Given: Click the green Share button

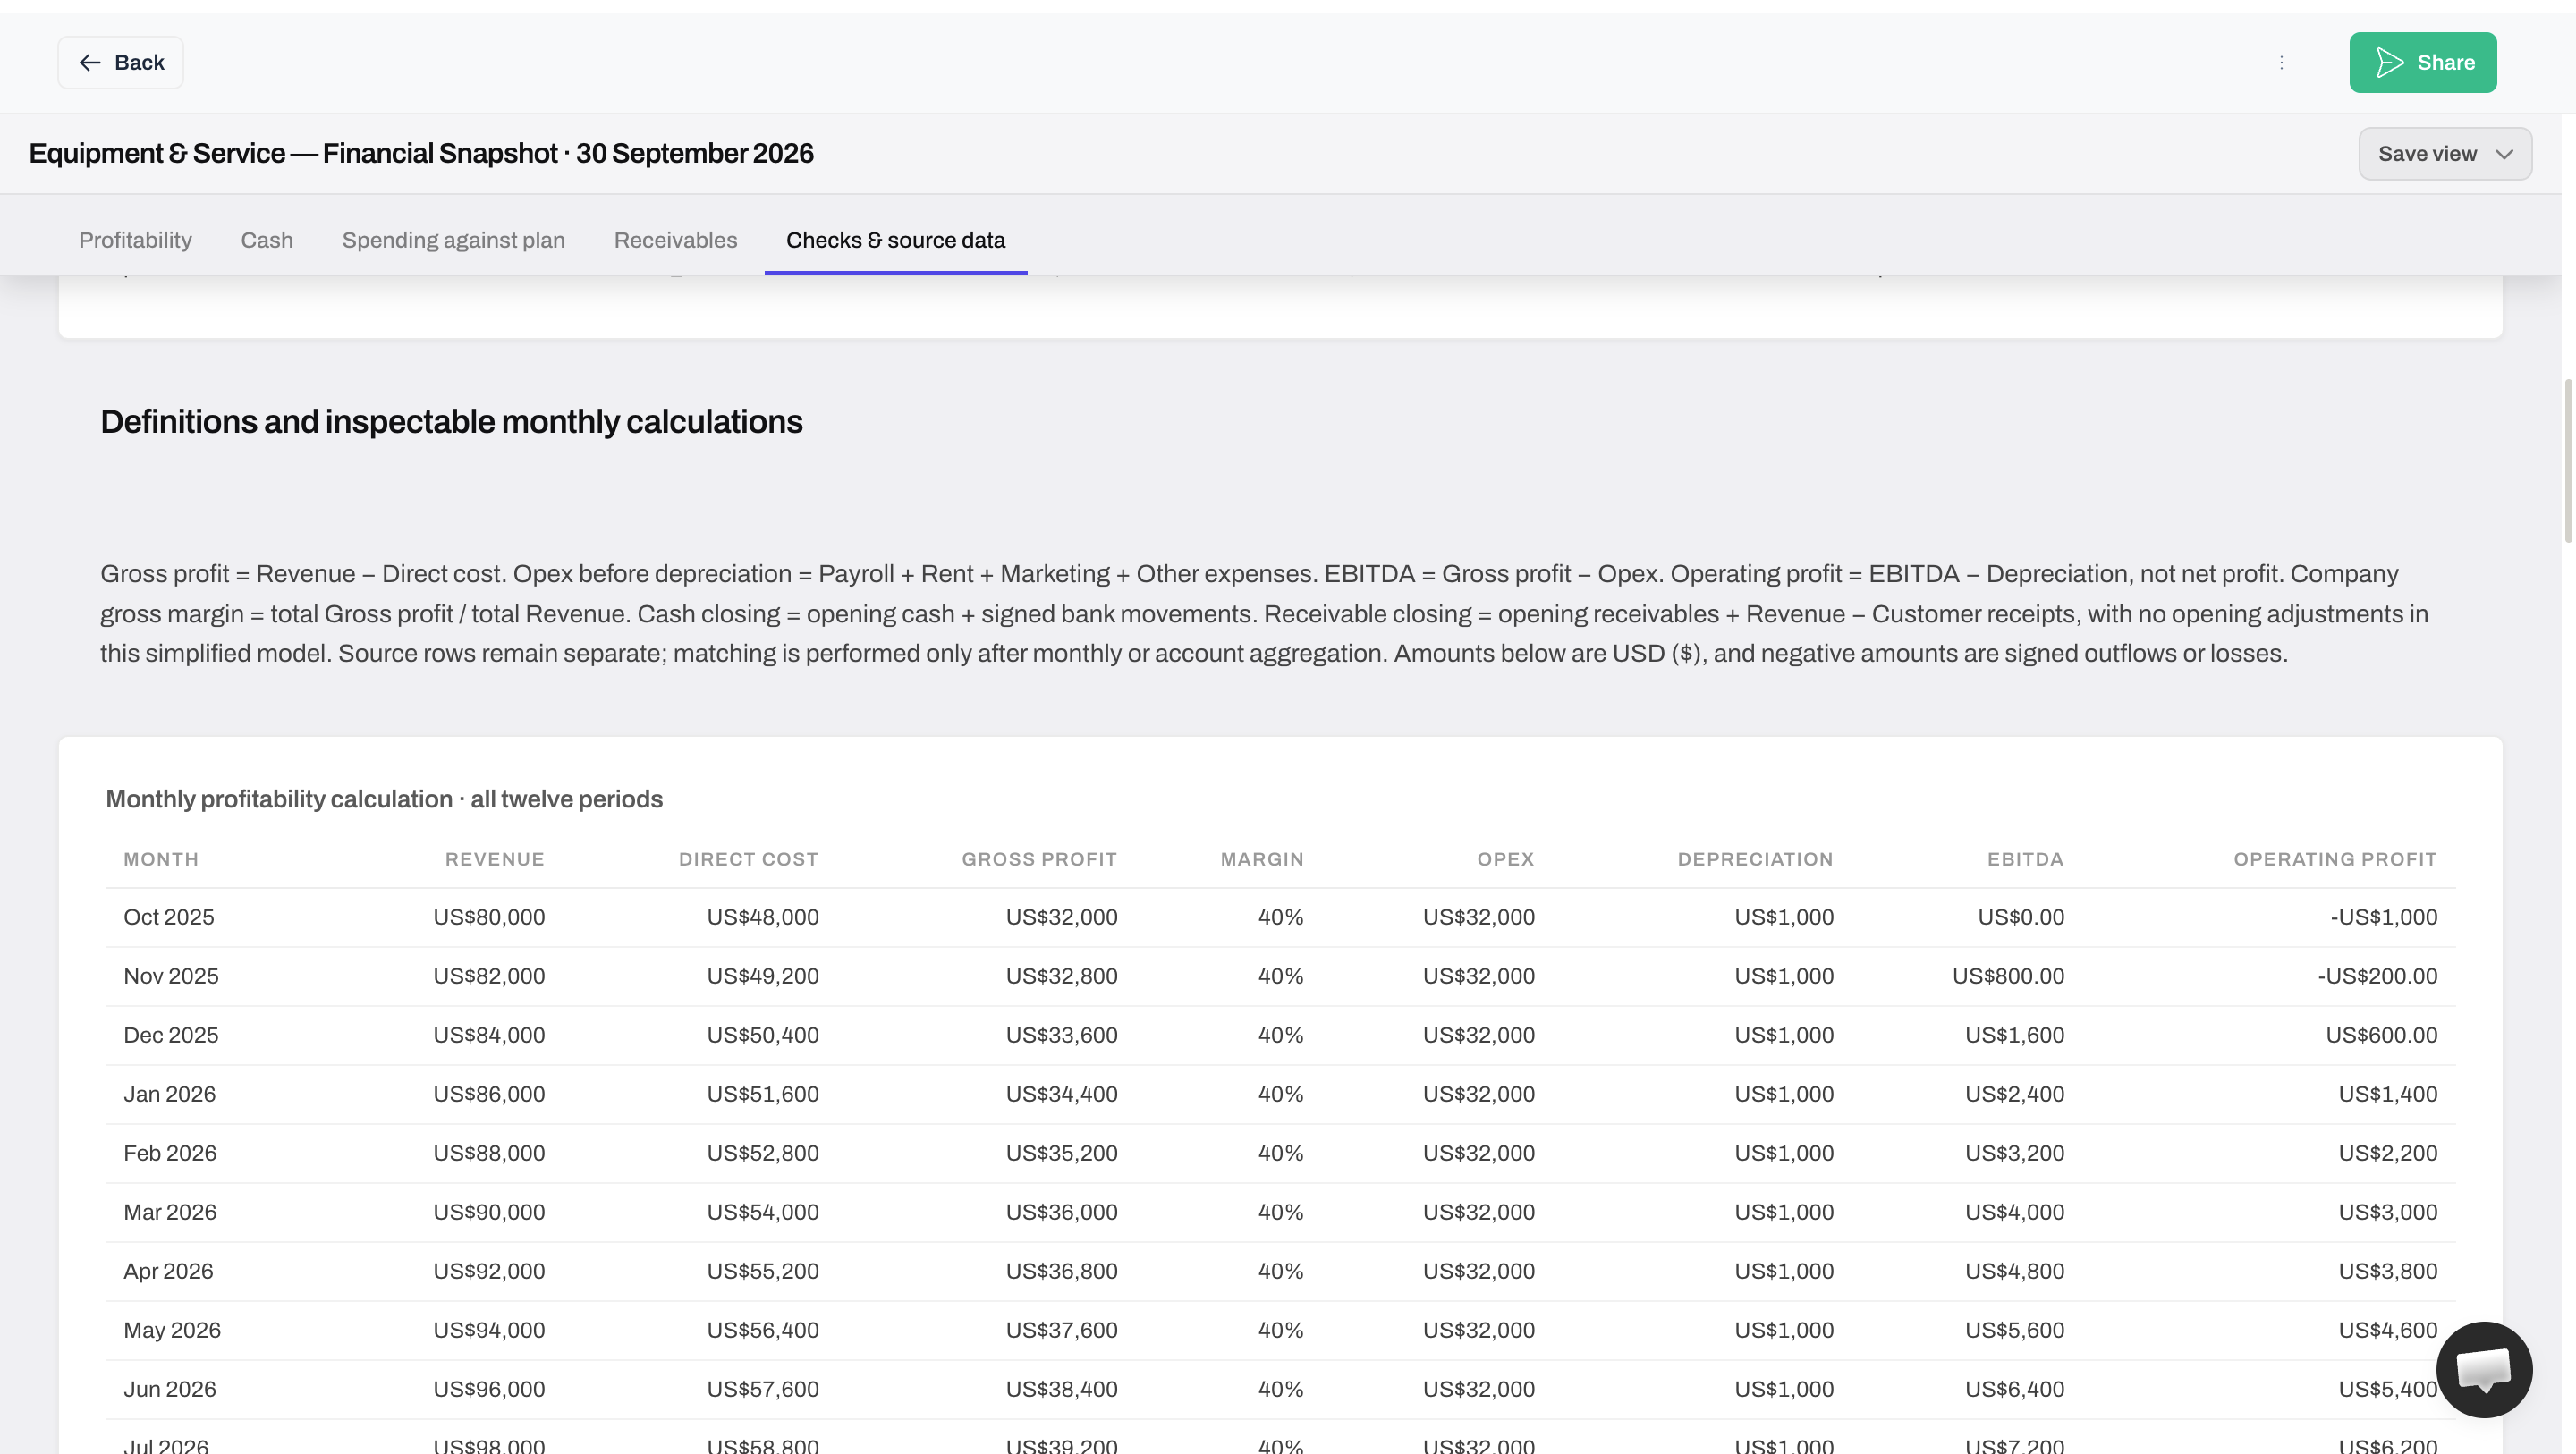Looking at the screenshot, I should [2422, 62].
